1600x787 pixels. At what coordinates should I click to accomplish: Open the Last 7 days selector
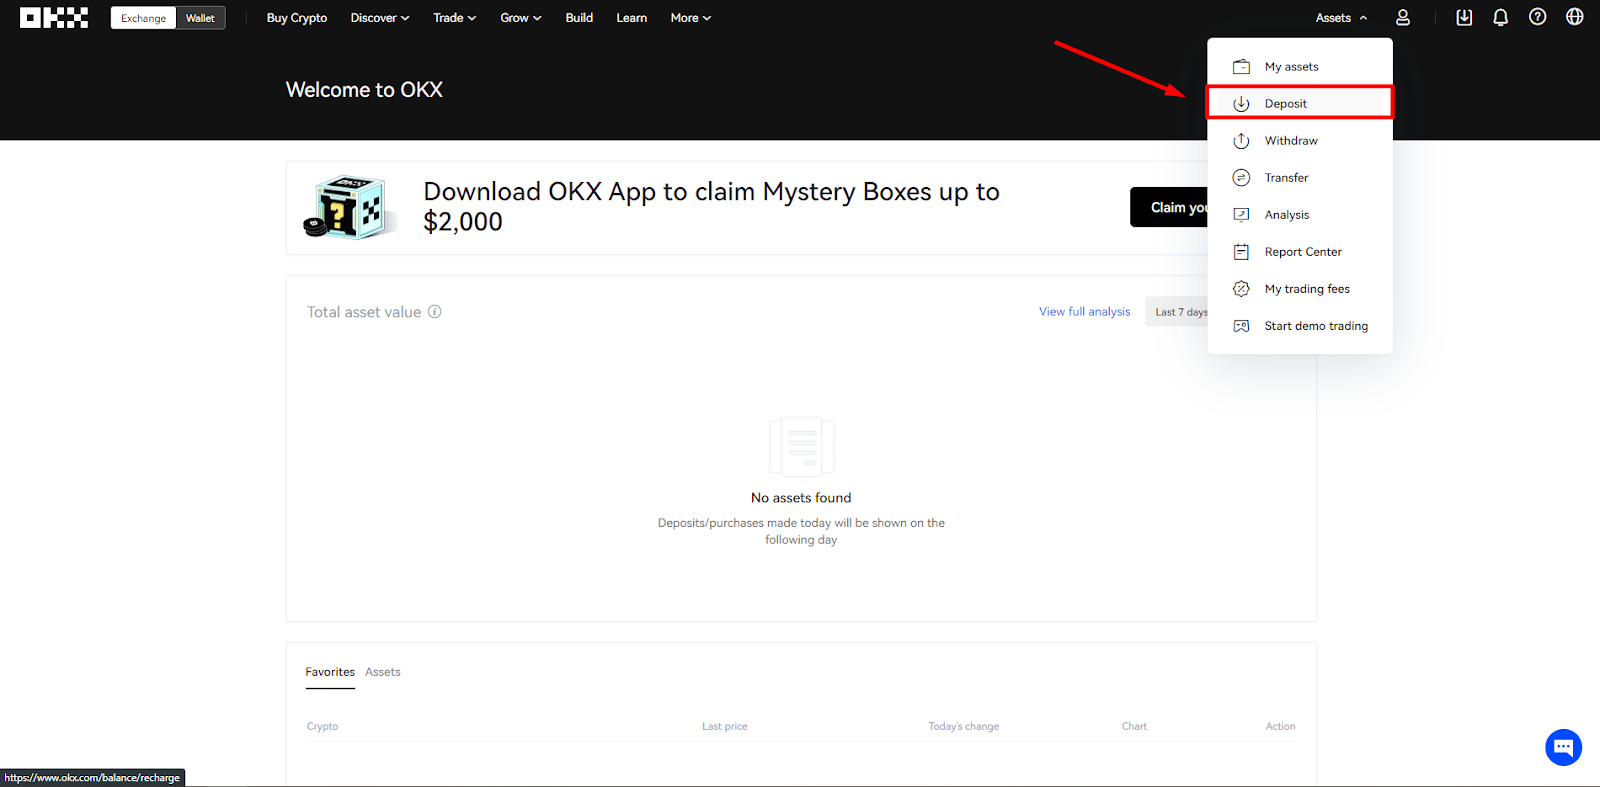coord(1177,312)
